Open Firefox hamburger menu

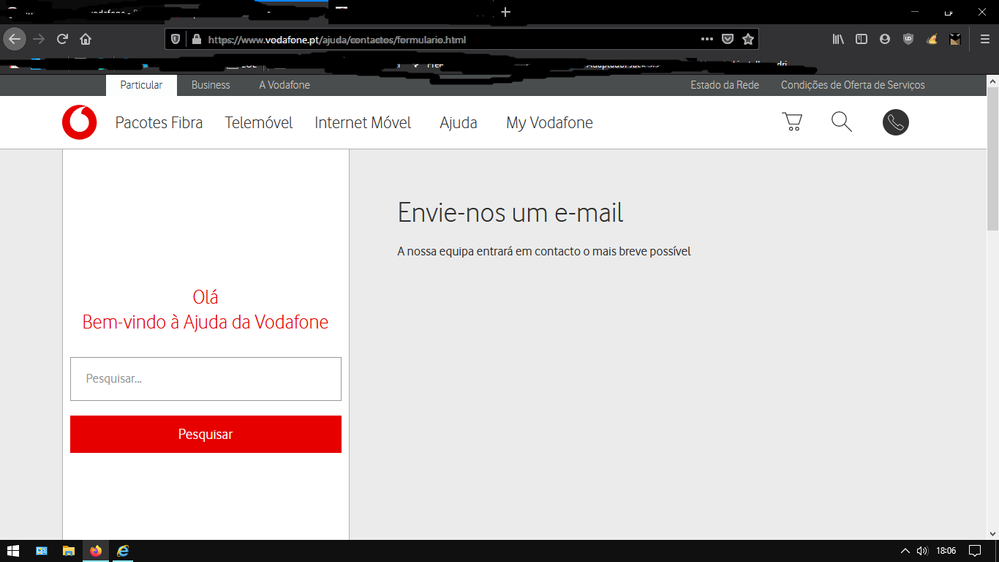tap(985, 39)
